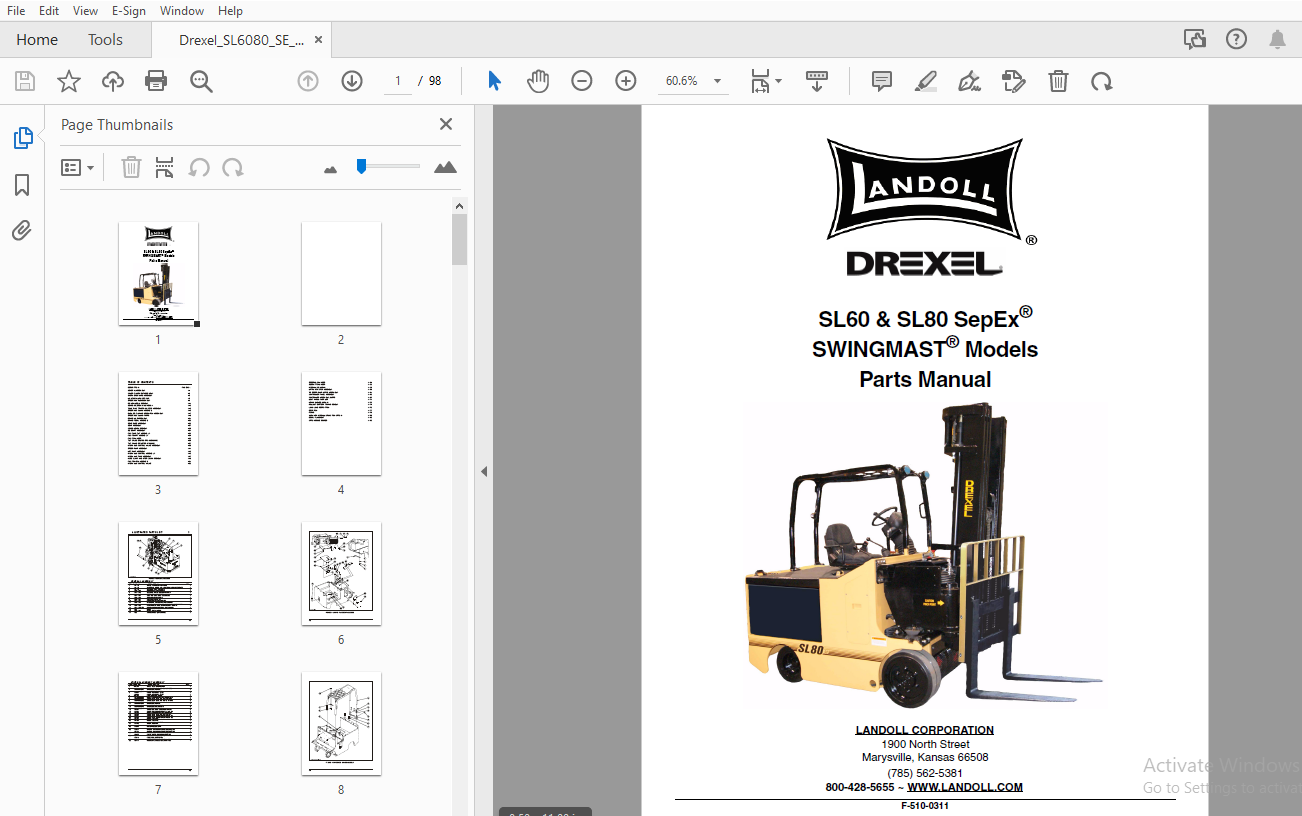Enlarge thumbnail size large mountain icon
Image resolution: width=1302 pixels, height=816 pixels.
[x=446, y=167]
